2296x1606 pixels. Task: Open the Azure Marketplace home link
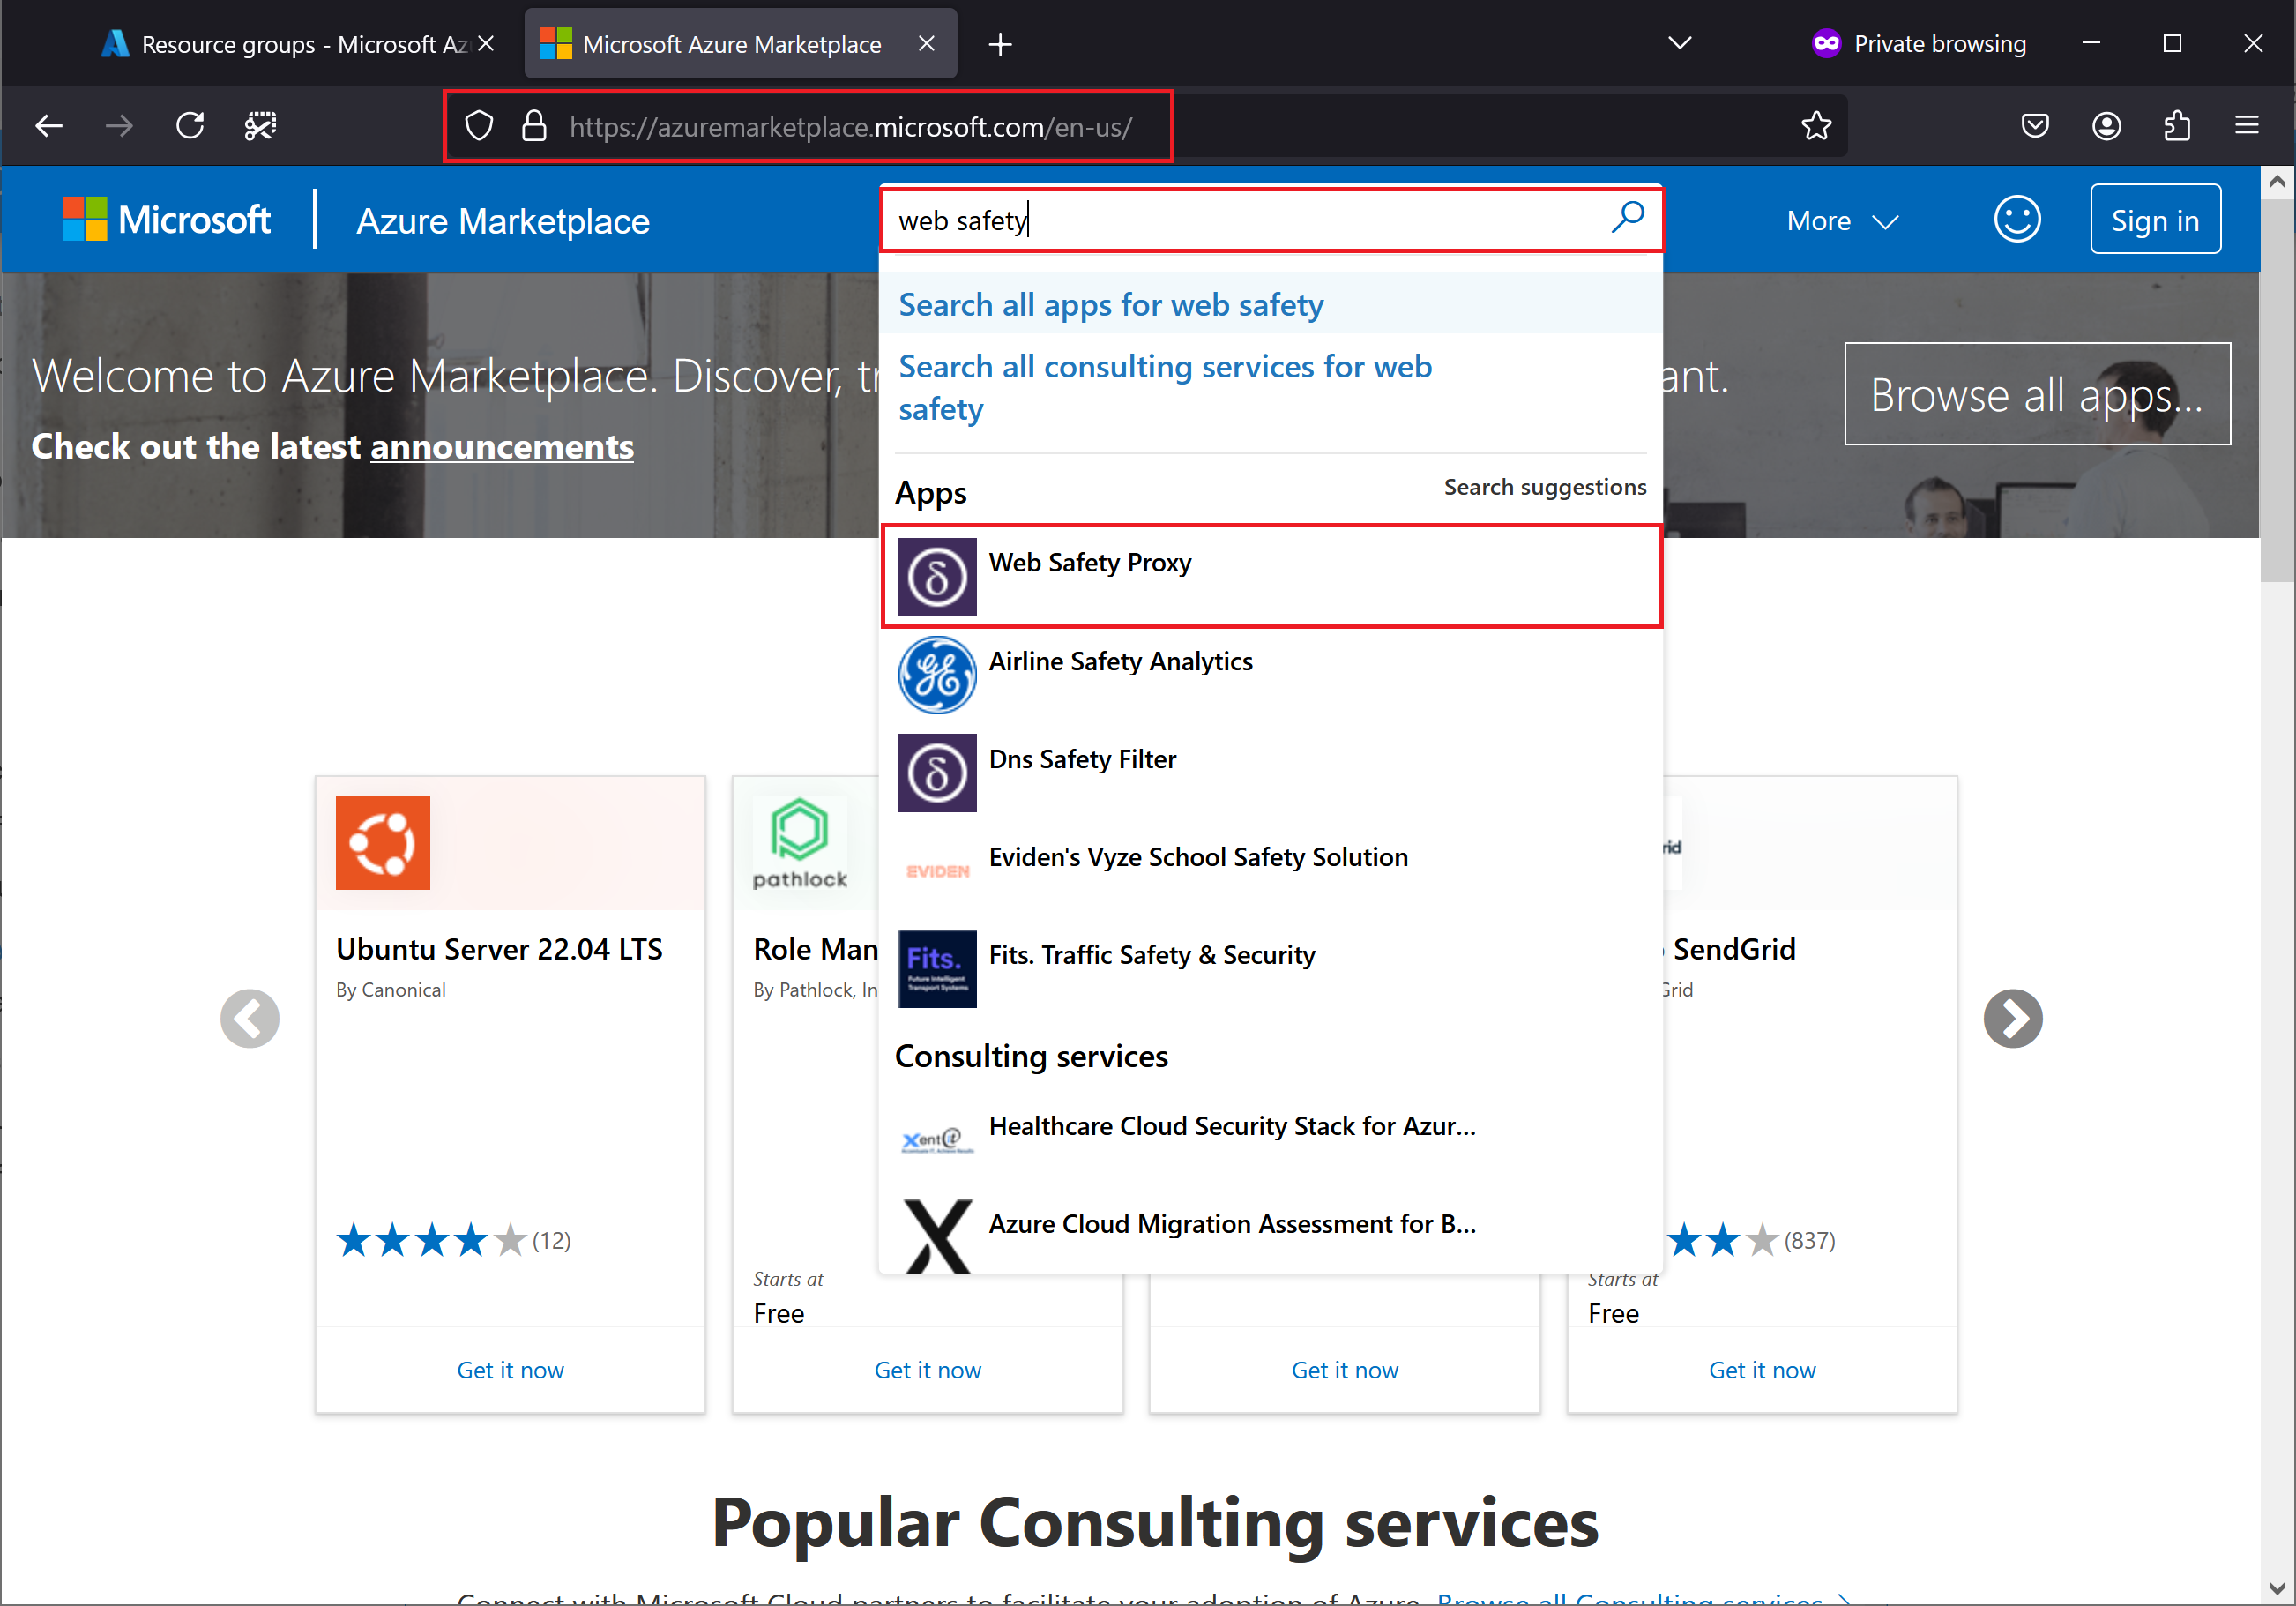(x=503, y=221)
